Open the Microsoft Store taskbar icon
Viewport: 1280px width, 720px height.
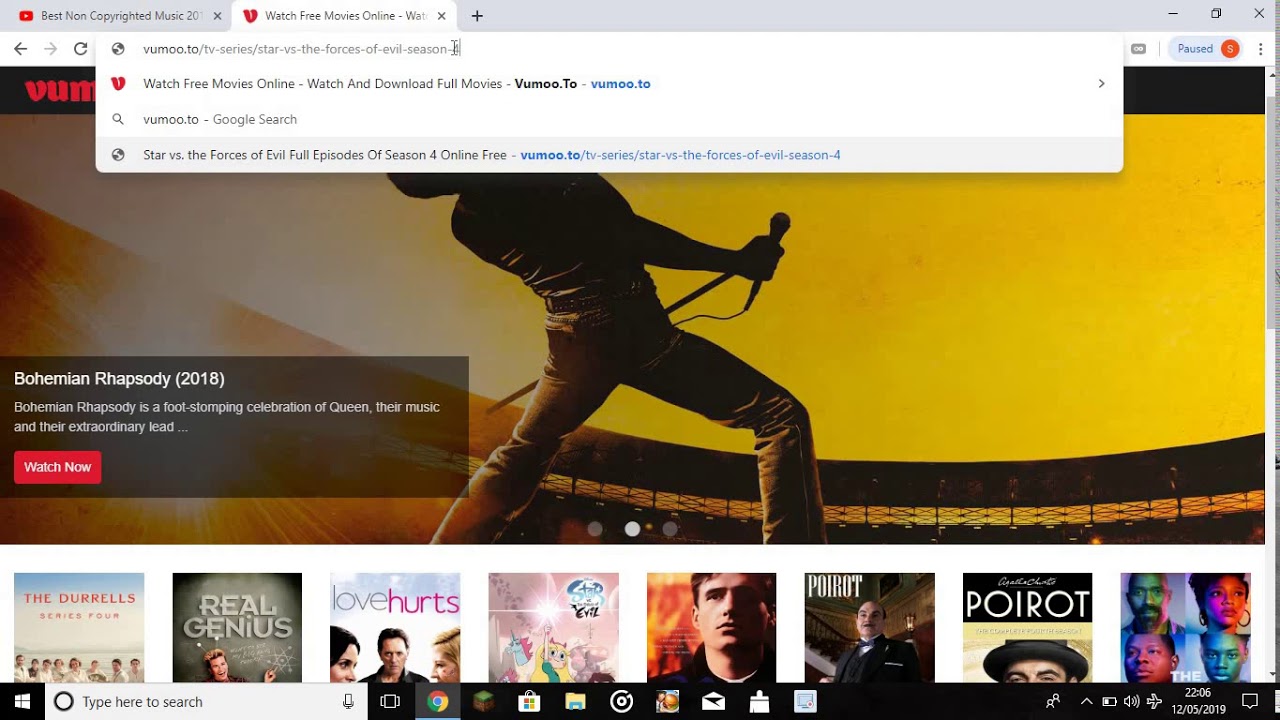[x=529, y=702]
